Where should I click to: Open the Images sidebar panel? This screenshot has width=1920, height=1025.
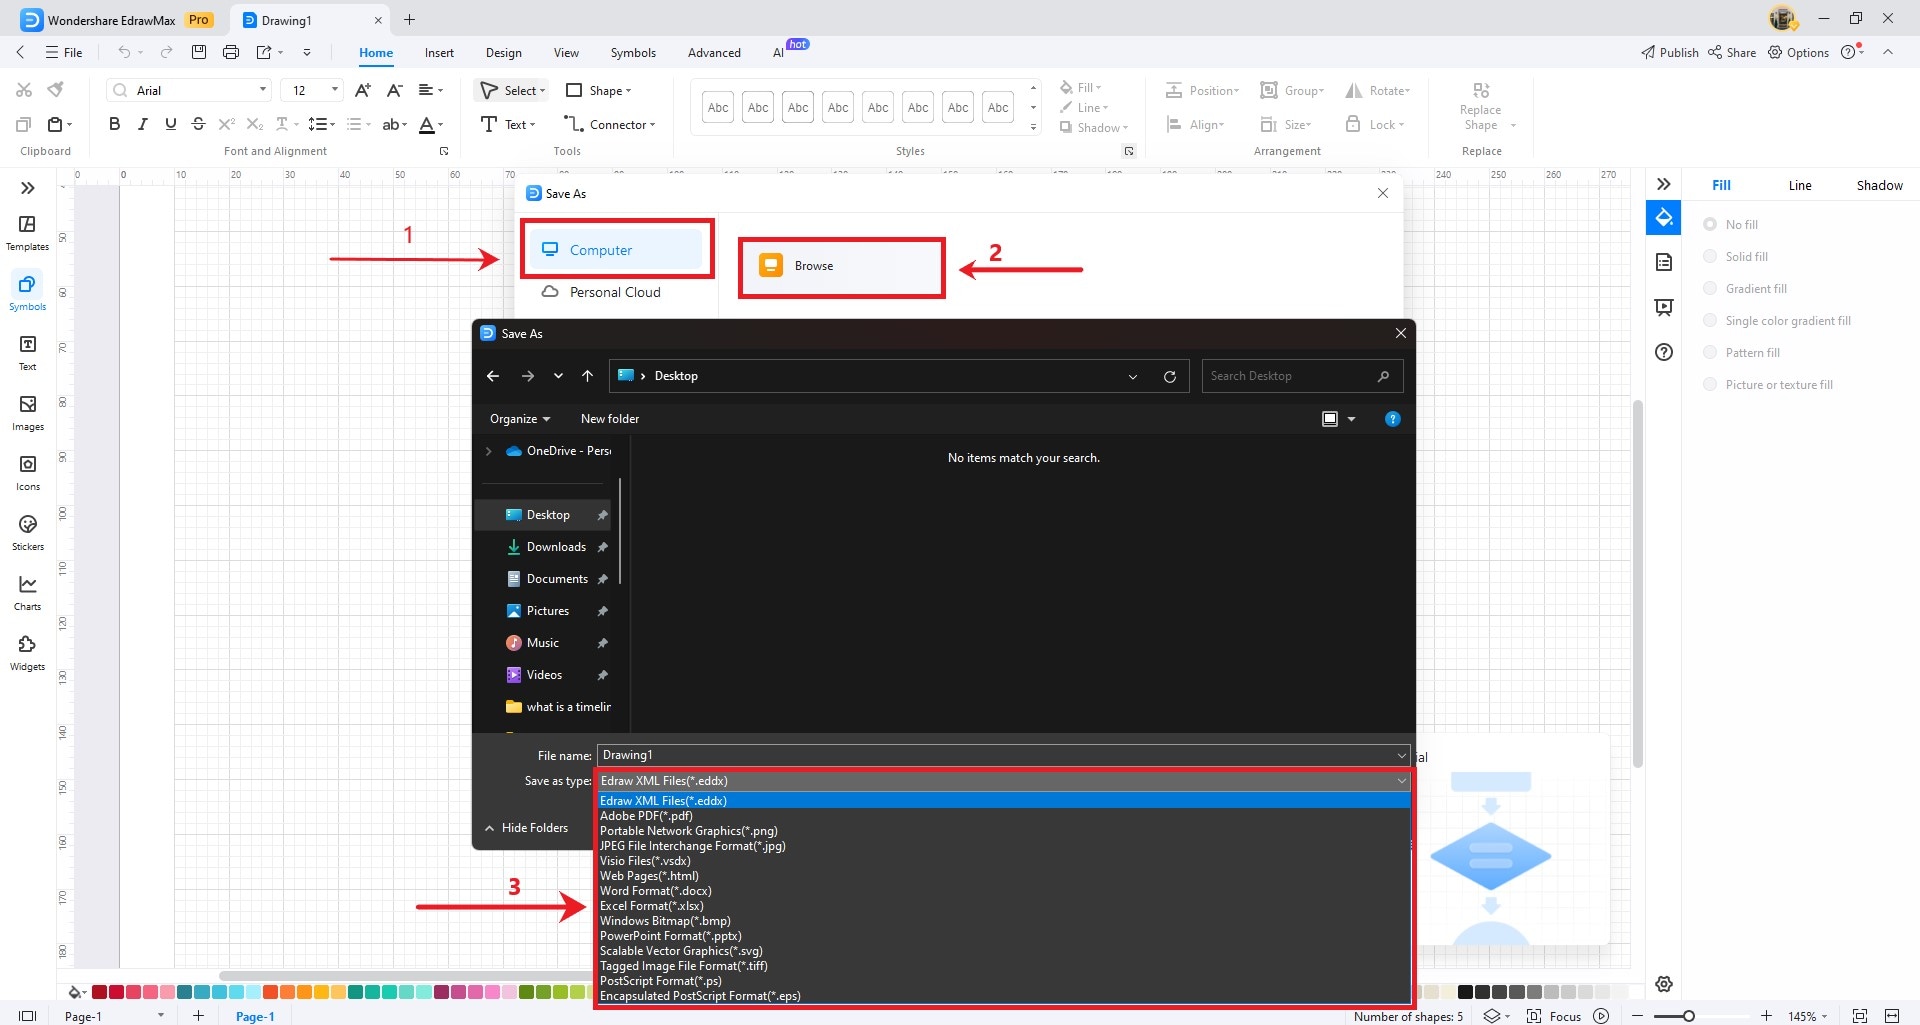coord(27,412)
